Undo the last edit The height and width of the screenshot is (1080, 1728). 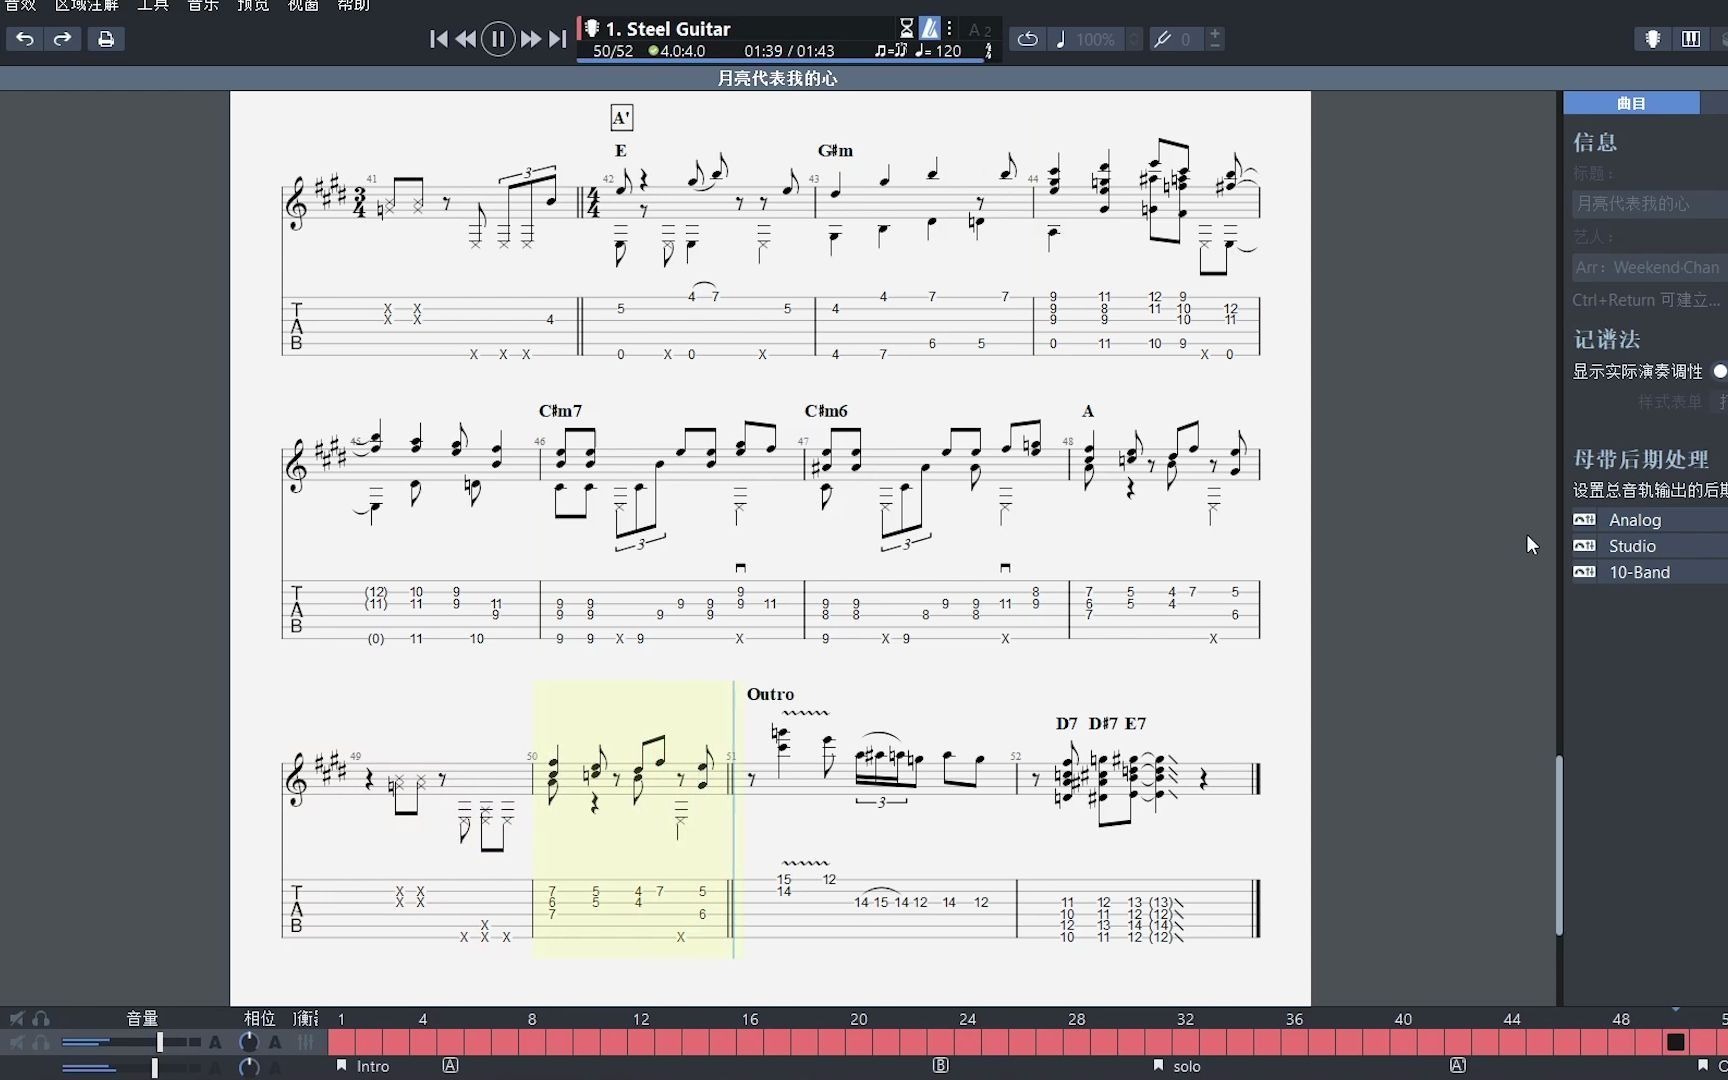25,39
